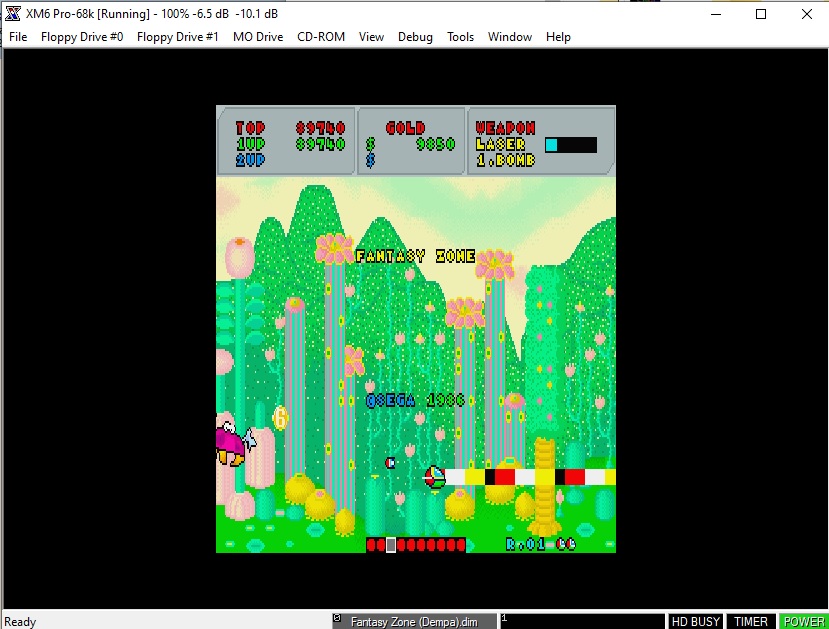Screen dimensions: 829x629
Task: Expand the CD-ROM menu
Action: 321,37
